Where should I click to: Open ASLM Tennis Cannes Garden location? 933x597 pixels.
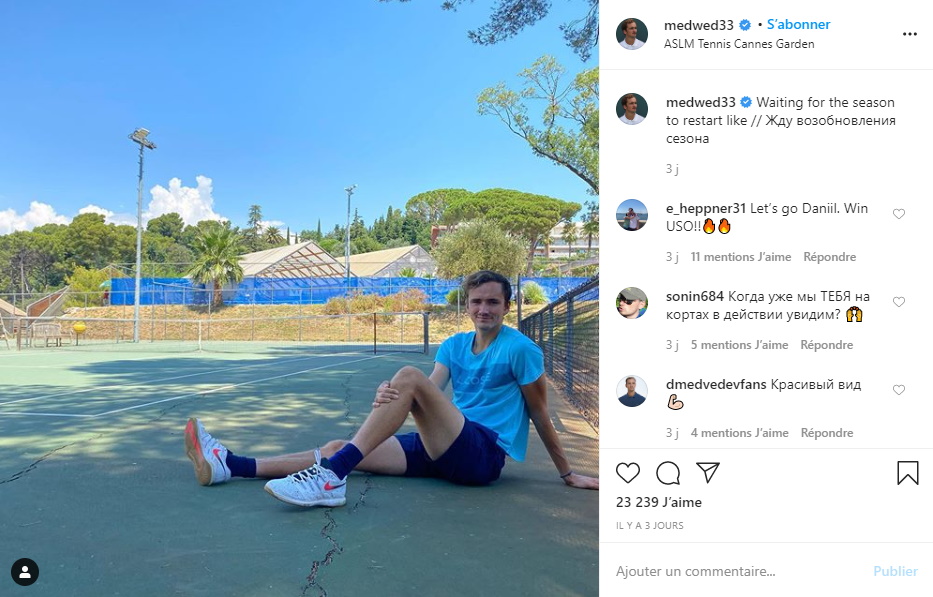pyautogui.click(x=739, y=43)
